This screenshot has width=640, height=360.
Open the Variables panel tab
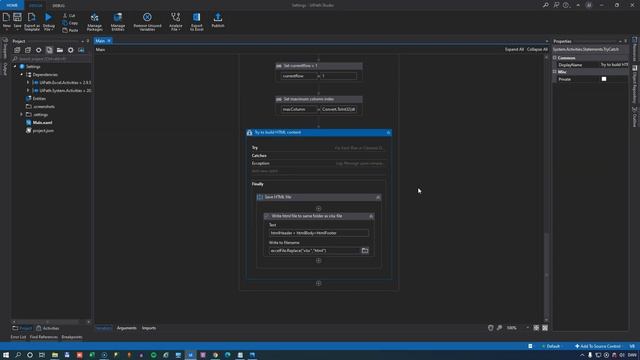tap(104, 328)
